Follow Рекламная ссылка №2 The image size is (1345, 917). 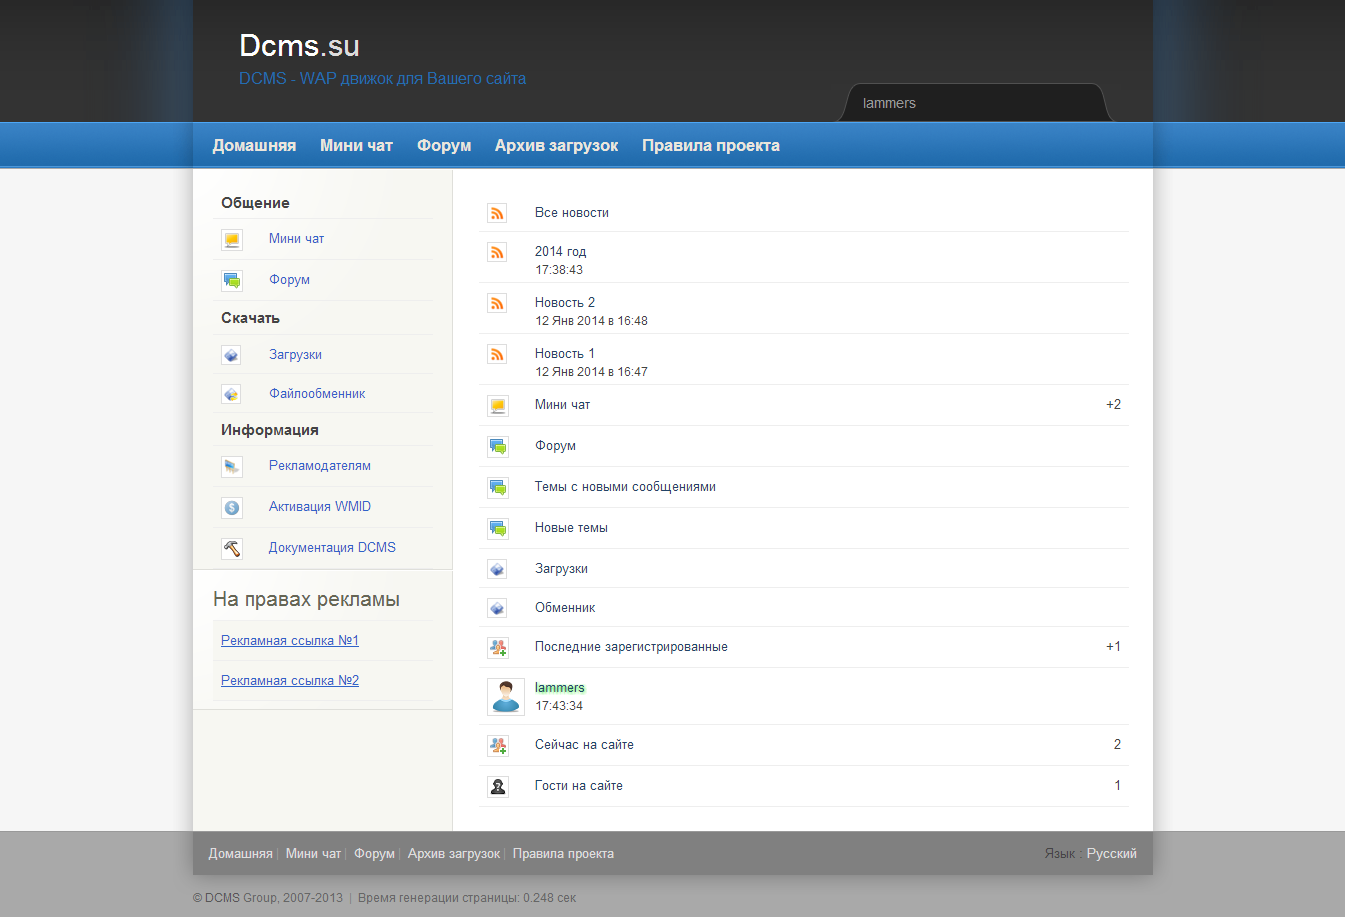tap(290, 681)
